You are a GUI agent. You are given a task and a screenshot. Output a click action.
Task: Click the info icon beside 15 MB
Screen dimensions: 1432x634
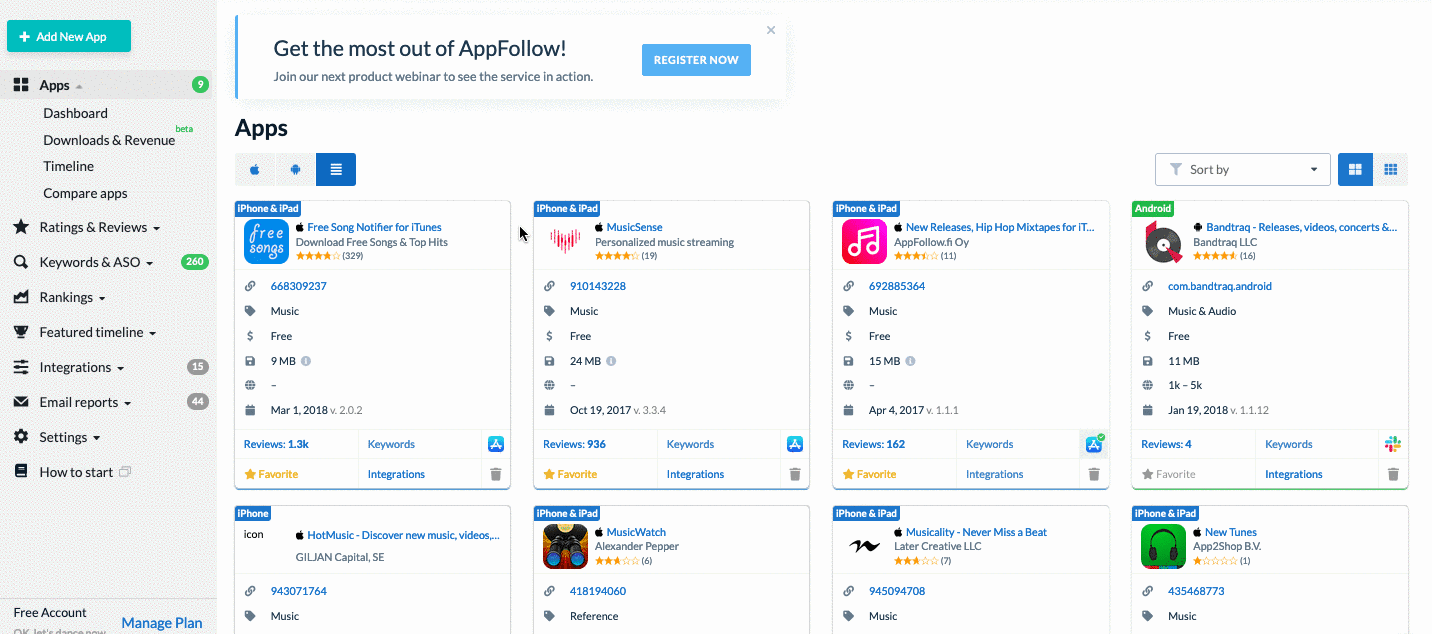pos(910,361)
